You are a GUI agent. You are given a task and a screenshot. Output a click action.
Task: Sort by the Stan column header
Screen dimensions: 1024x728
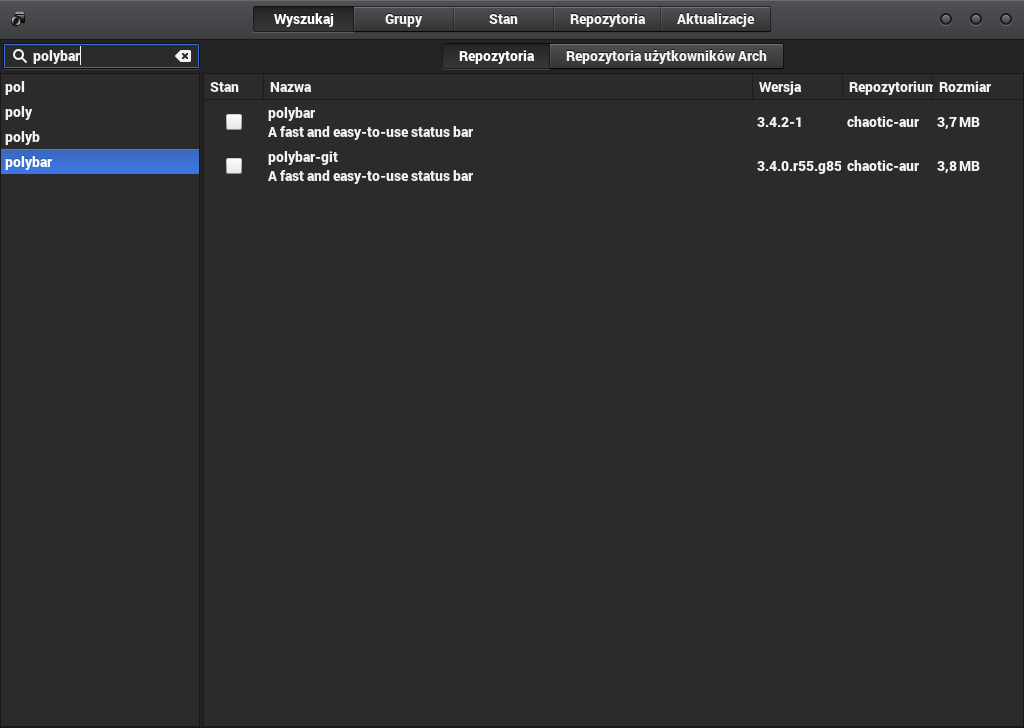234,87
